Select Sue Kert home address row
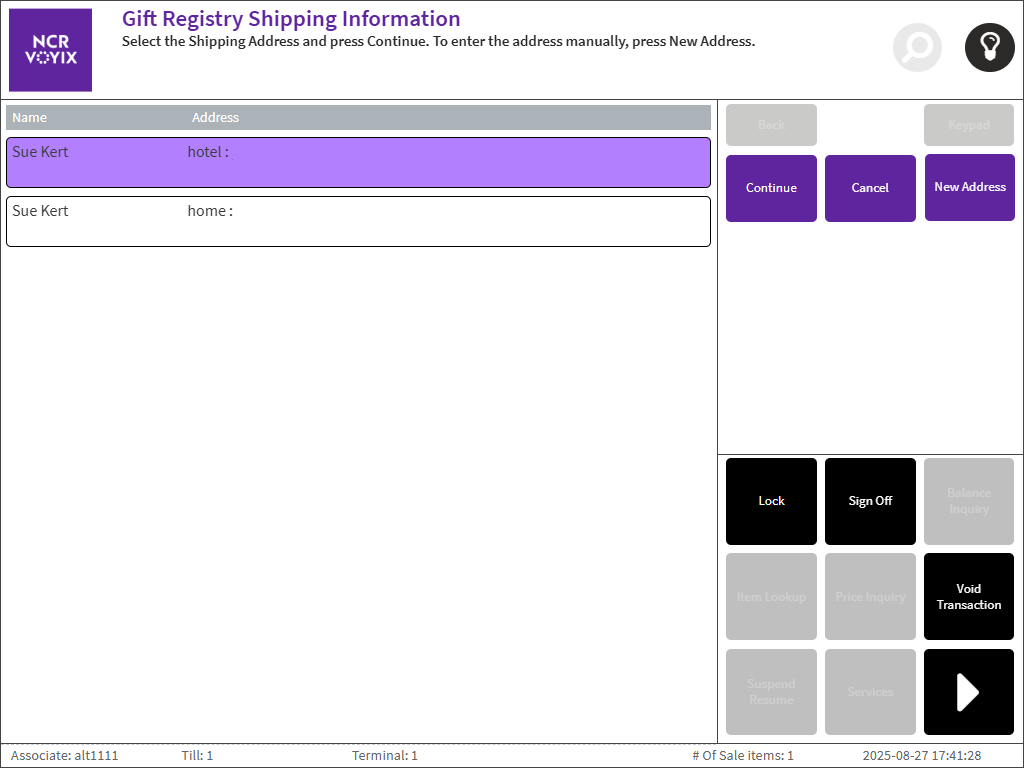This screenshot has height=768, width=1024. coord(358,221)
